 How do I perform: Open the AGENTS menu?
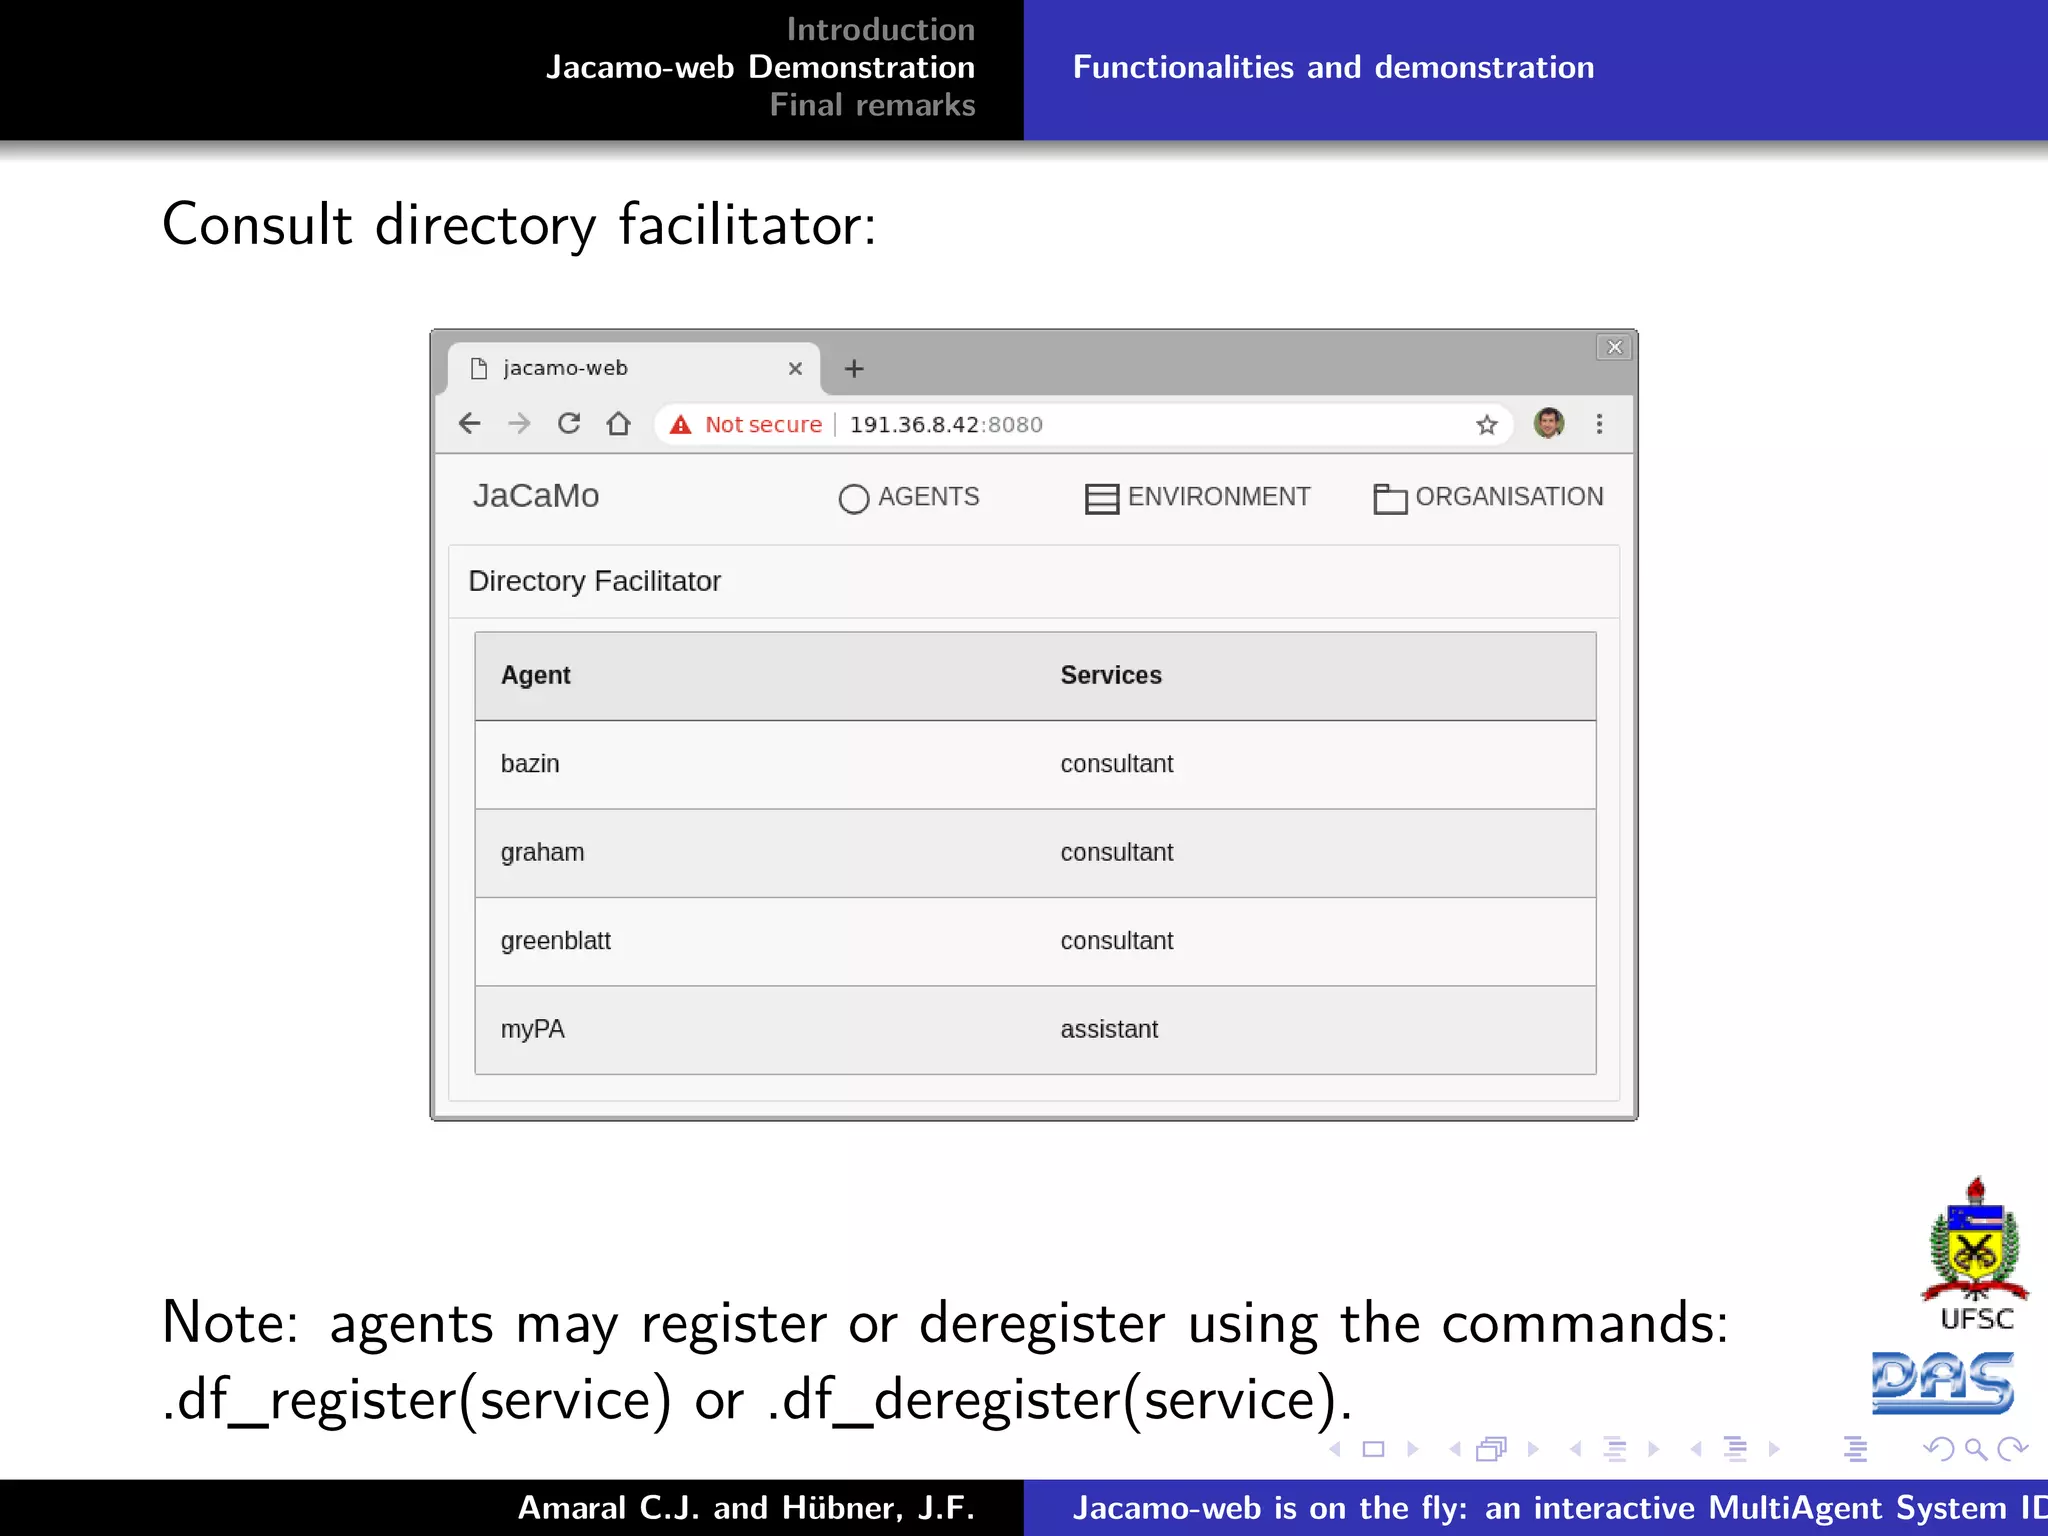[909, 497]
